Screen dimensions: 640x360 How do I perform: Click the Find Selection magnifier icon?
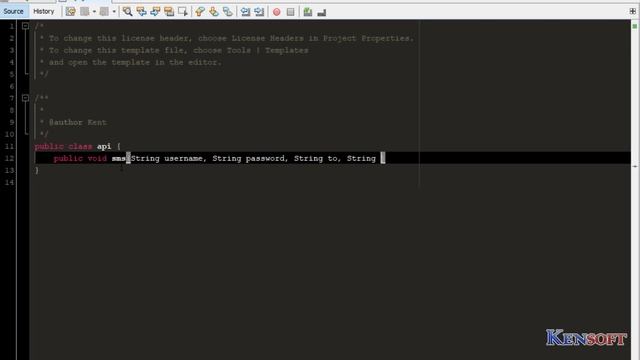(127, 12)
